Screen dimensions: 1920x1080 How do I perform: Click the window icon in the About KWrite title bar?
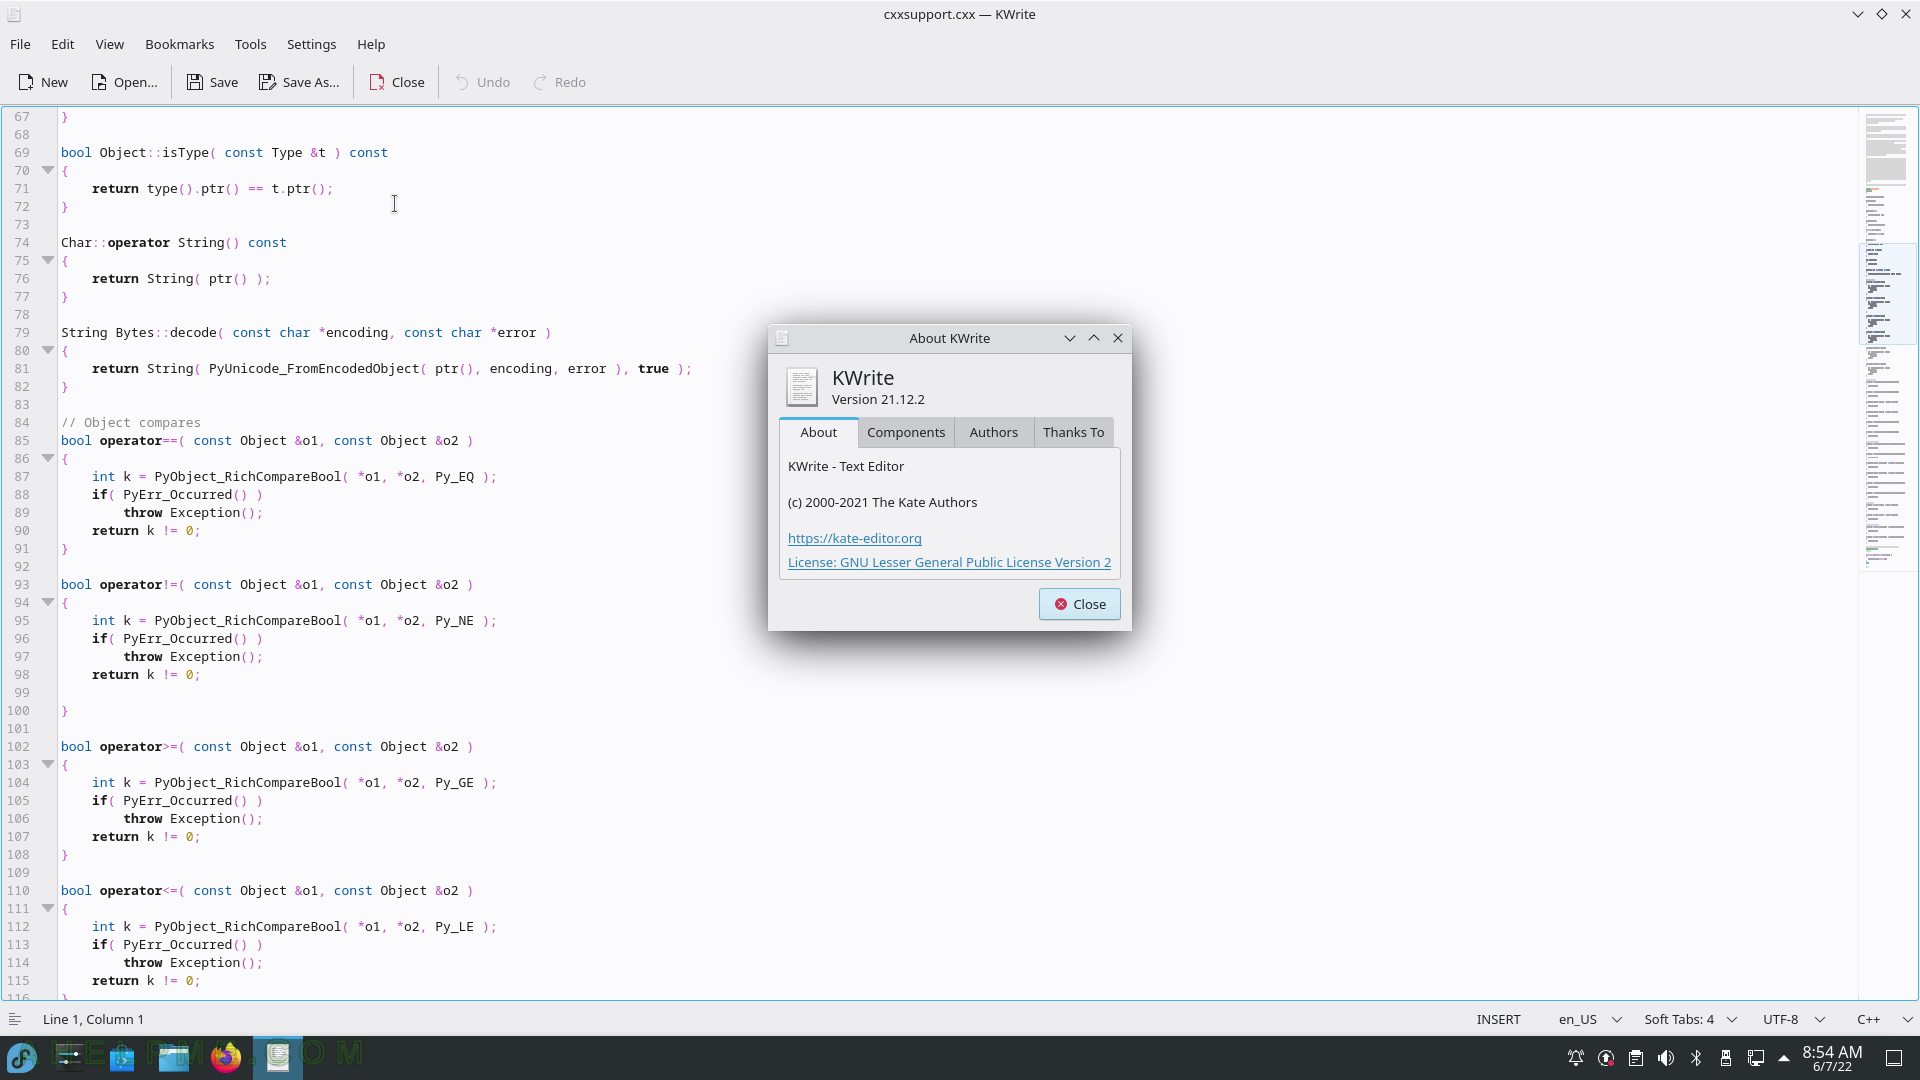pyautogui.click(x=783, y=338)
